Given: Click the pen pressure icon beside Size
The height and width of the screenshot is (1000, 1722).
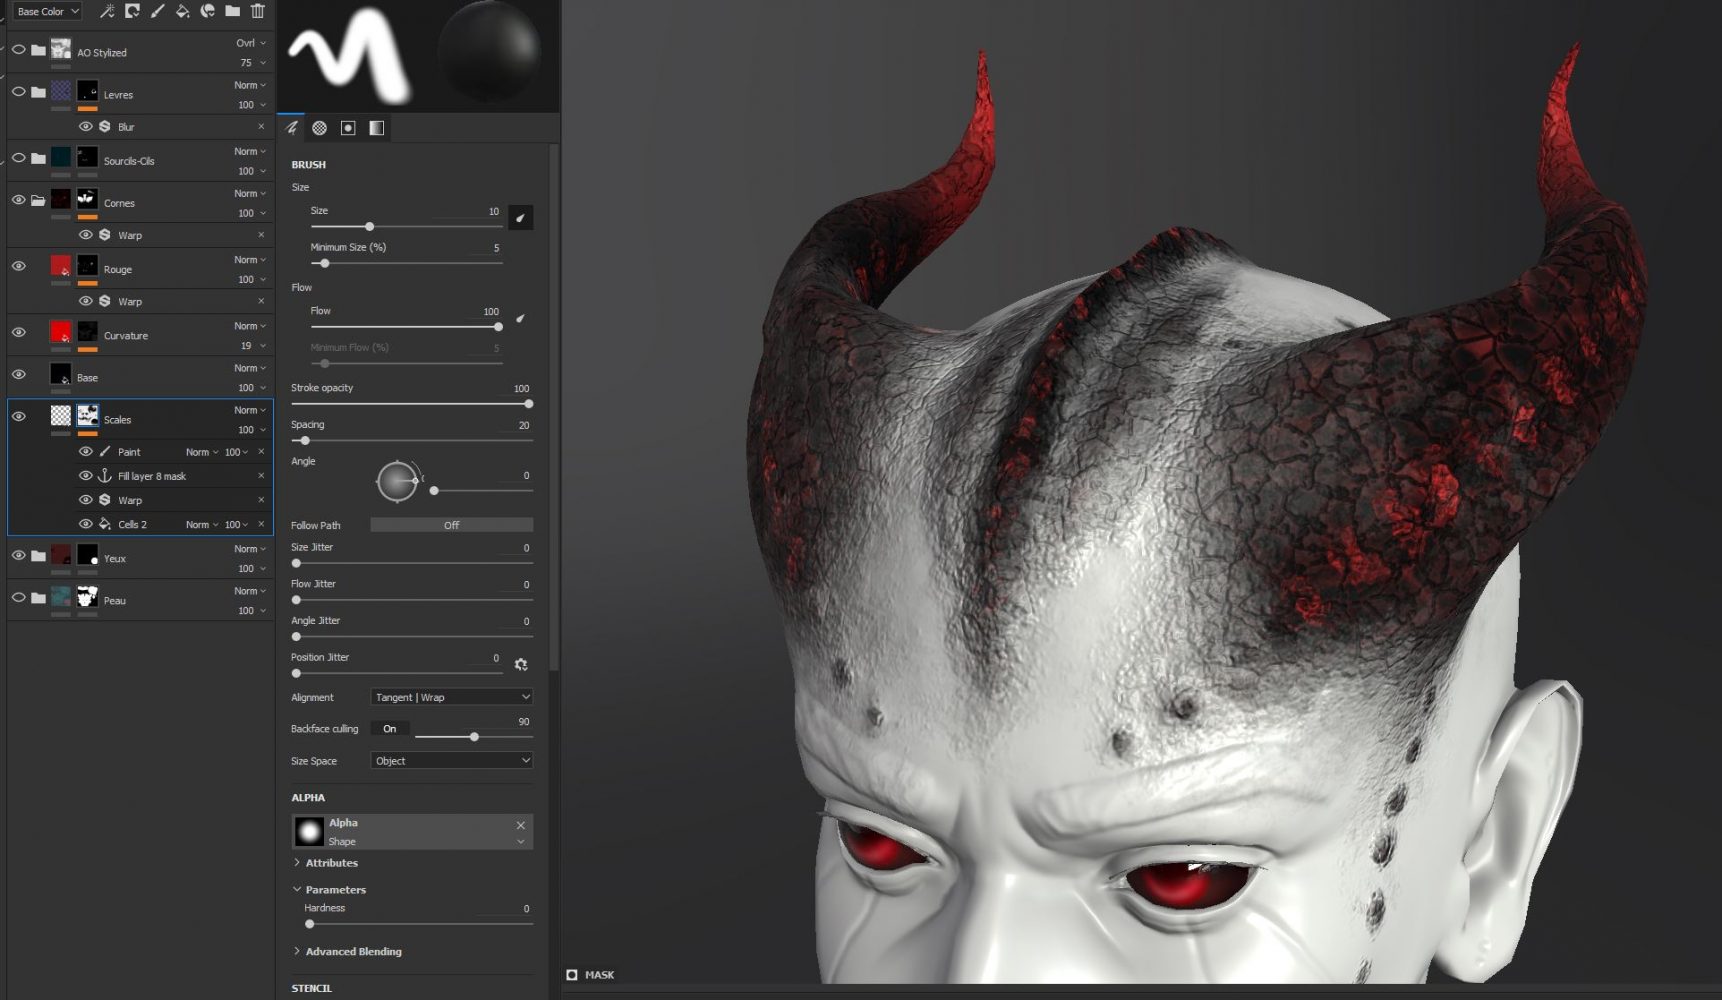Looking at the screenshot, I should click(520, 217).
